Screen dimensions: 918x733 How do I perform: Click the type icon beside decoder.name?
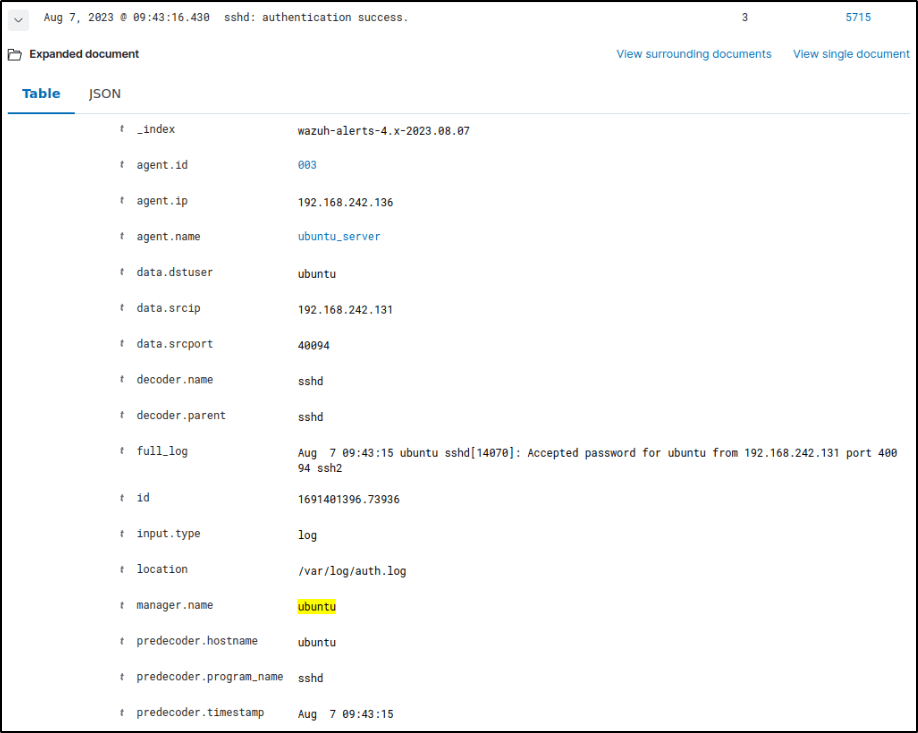point(122,380)
